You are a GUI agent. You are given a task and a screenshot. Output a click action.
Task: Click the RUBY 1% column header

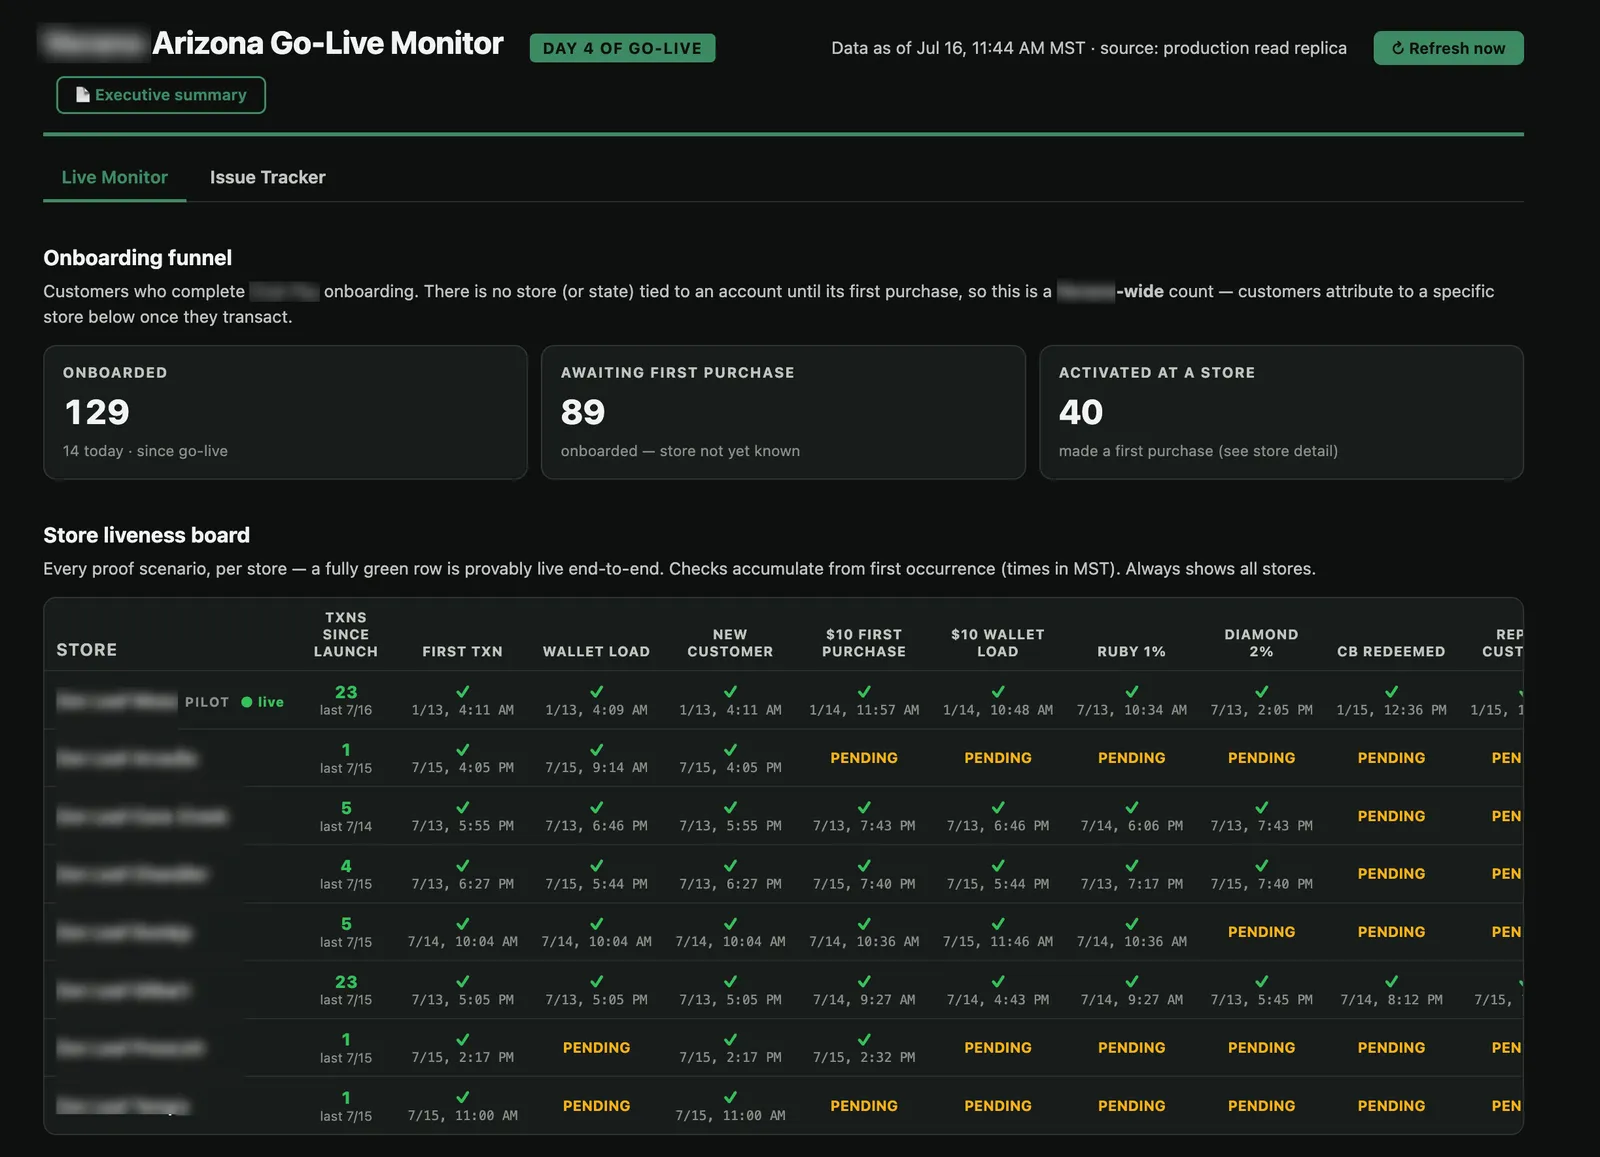[x=1131, y=651]
